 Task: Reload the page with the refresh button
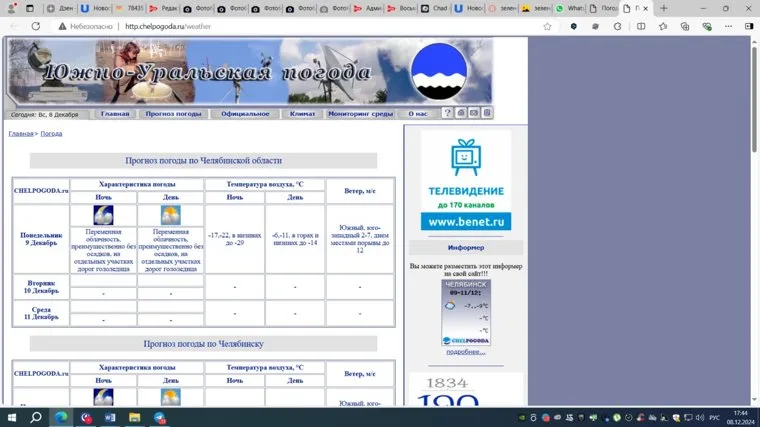36,26
